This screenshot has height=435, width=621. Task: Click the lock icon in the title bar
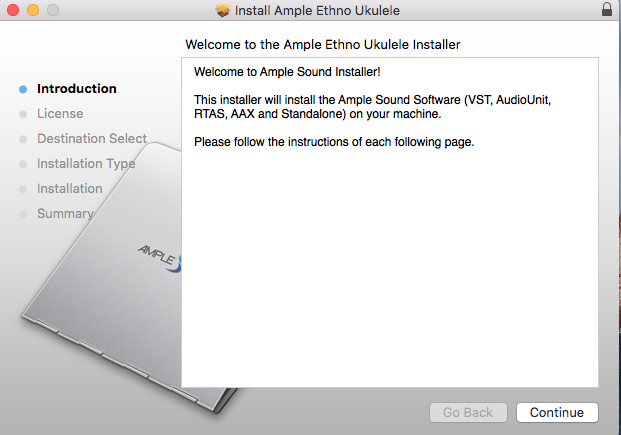tap(606, 10)
